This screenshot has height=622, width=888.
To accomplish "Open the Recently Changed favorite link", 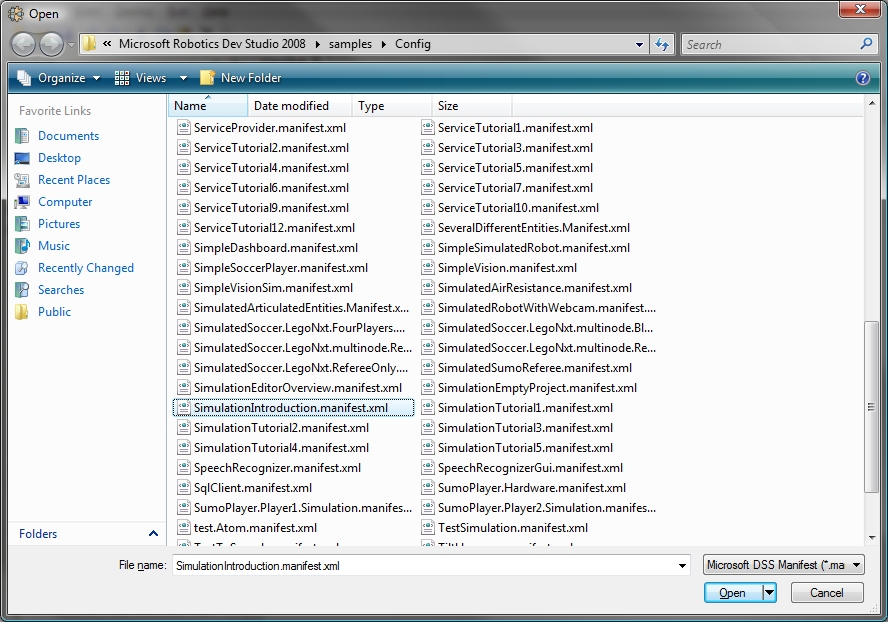I will click(86, 268).
